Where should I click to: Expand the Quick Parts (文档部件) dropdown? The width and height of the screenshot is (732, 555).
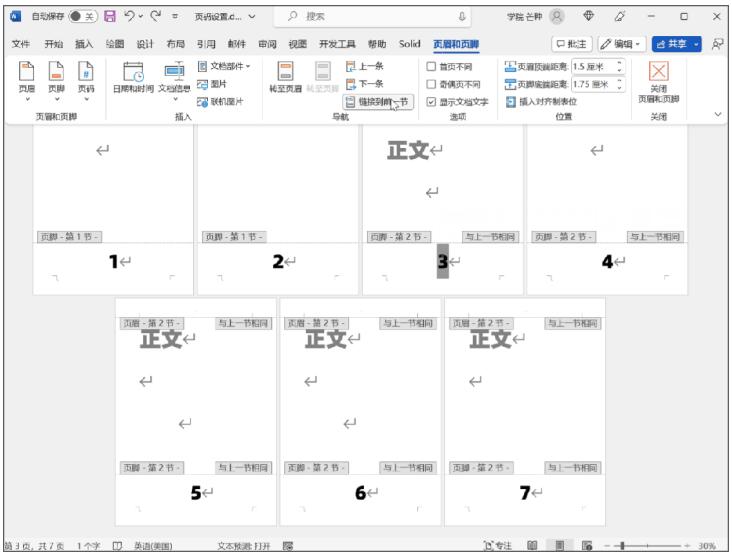(224, 67)
